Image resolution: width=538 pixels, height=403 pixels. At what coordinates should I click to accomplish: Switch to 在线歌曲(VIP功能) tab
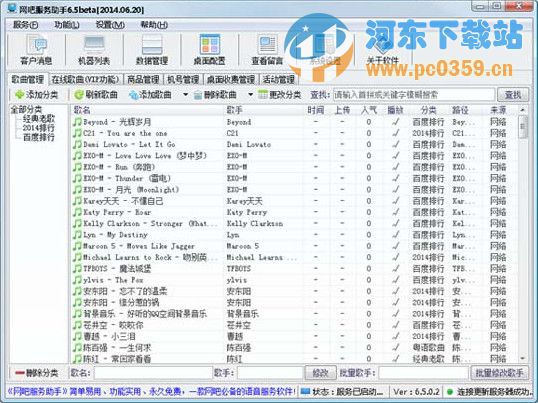tap(85, 80)
